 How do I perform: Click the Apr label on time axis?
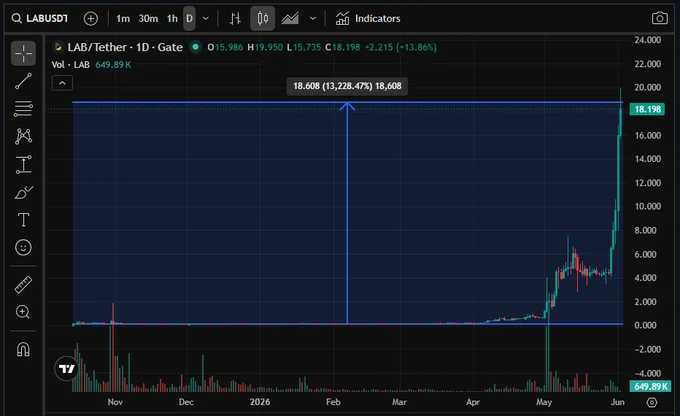pos(473,402)
